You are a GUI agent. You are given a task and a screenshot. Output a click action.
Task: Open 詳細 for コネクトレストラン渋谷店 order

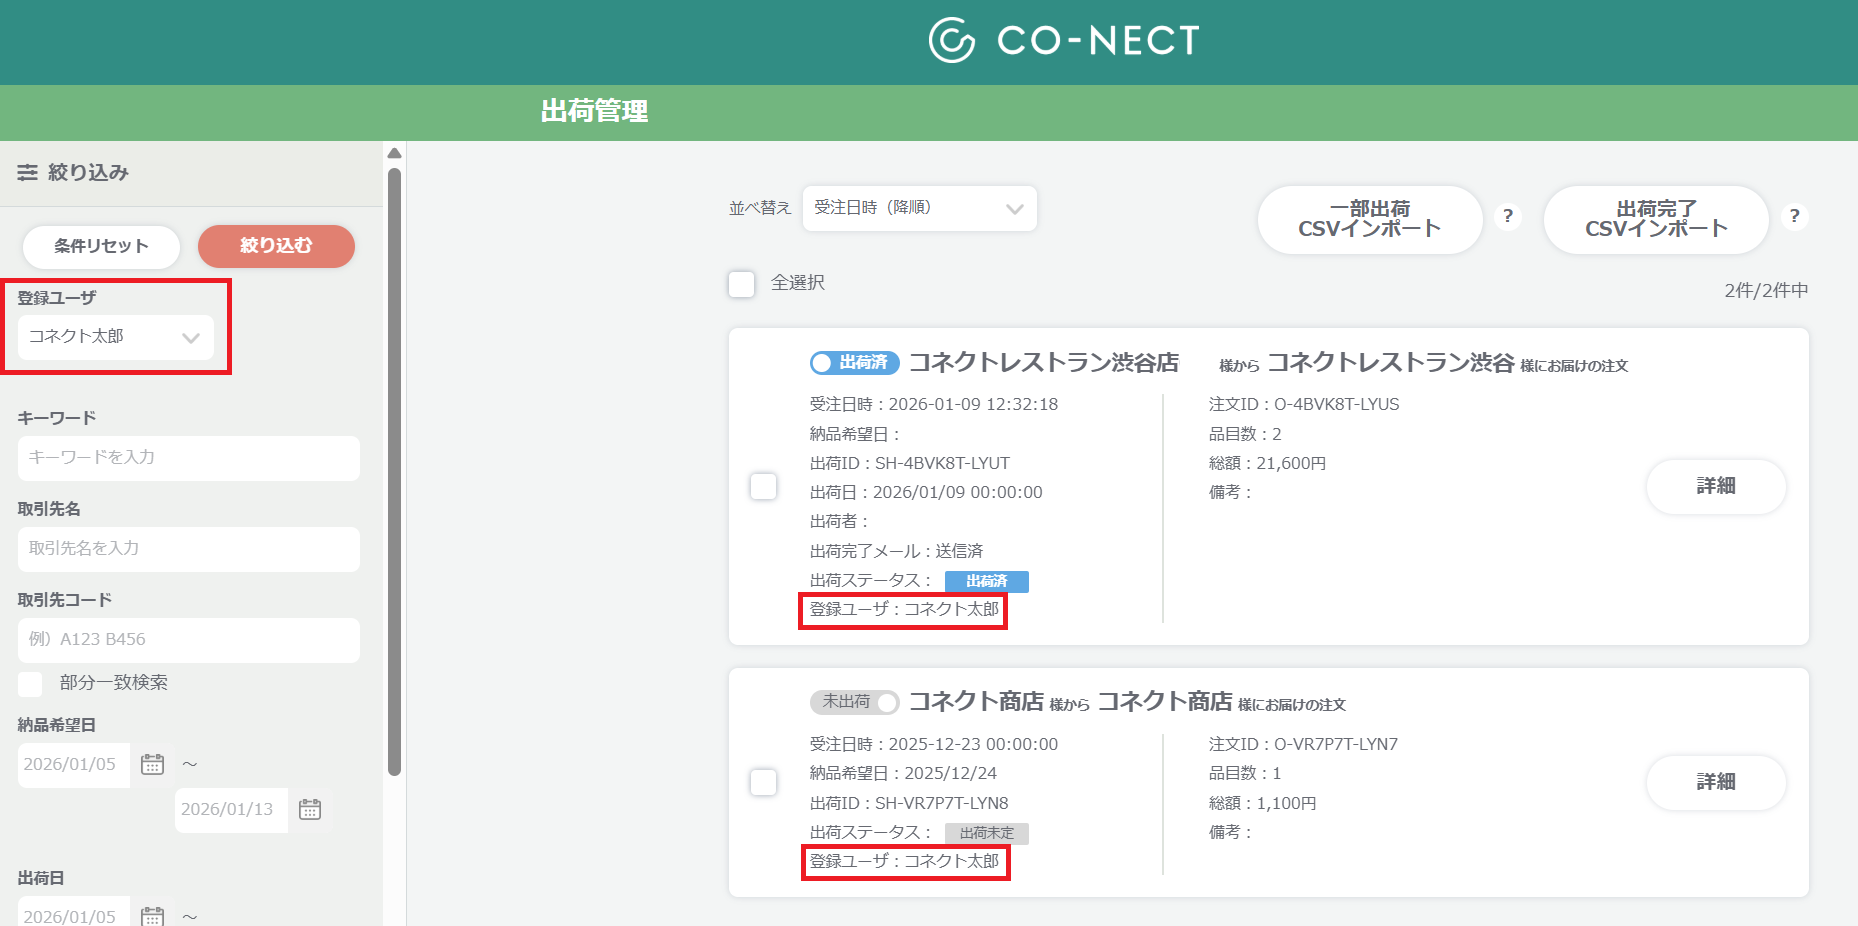(x=1716, y=486)
